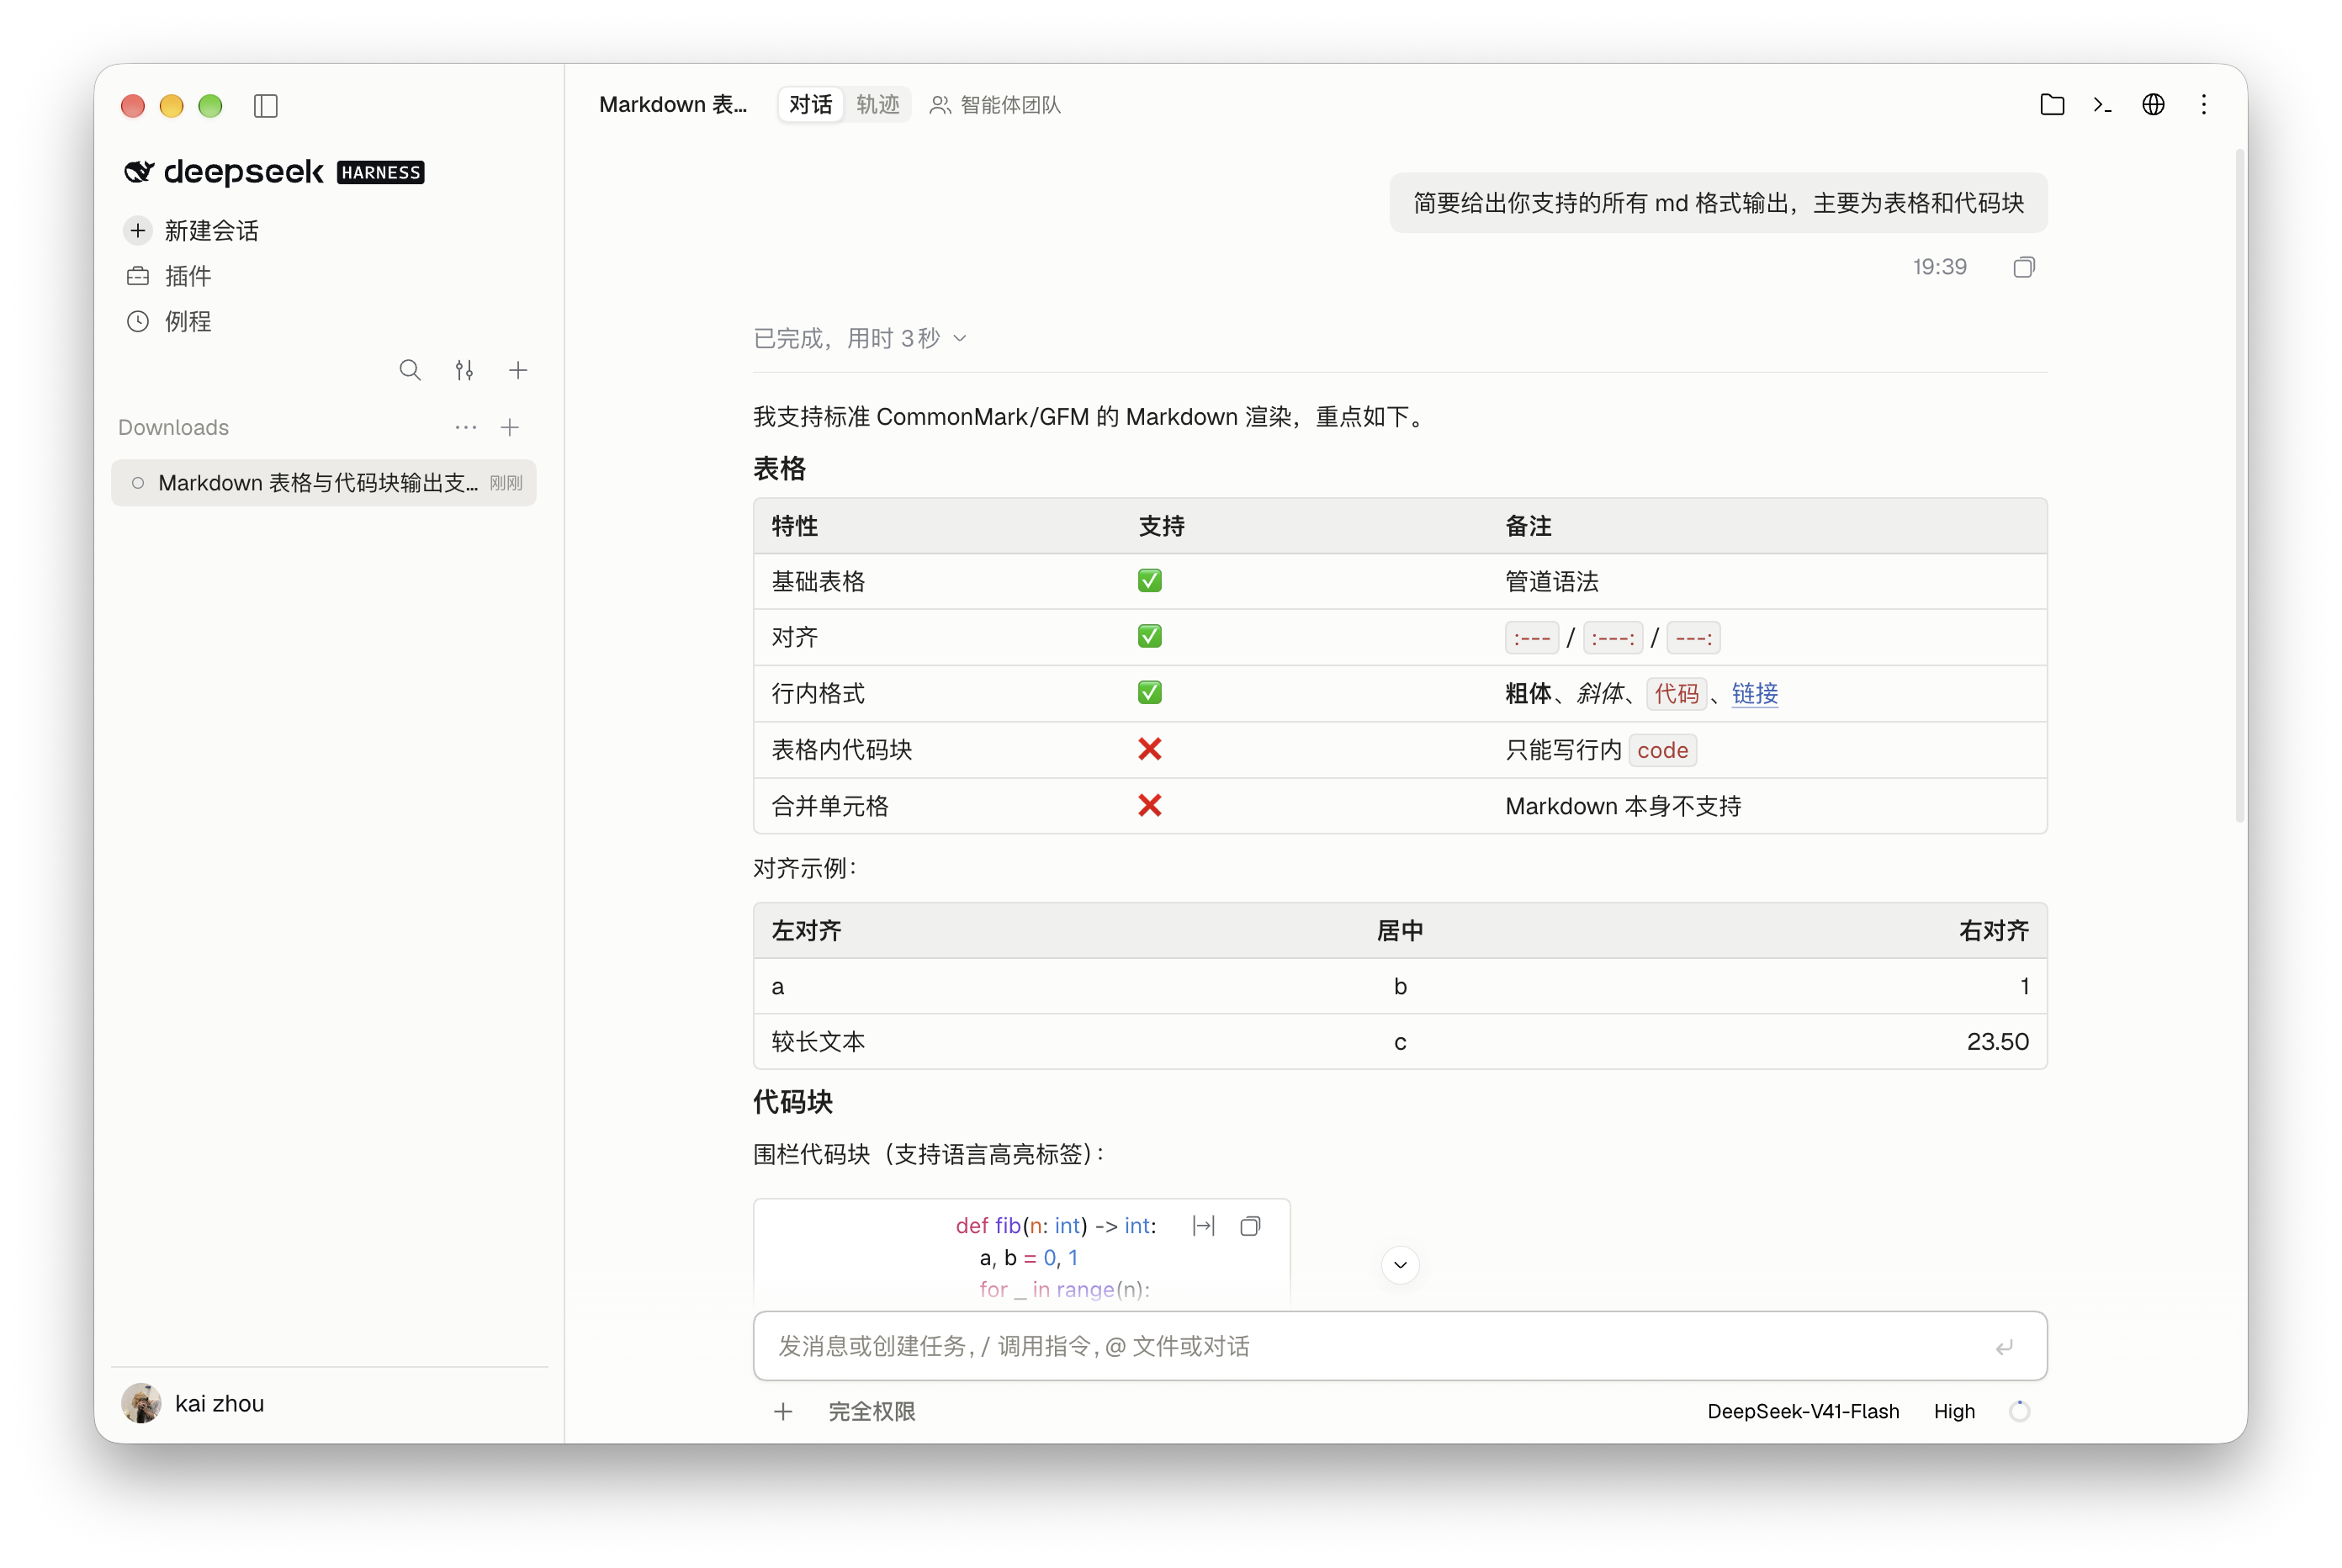Click kai zhou account name

tap(219, 1403)
